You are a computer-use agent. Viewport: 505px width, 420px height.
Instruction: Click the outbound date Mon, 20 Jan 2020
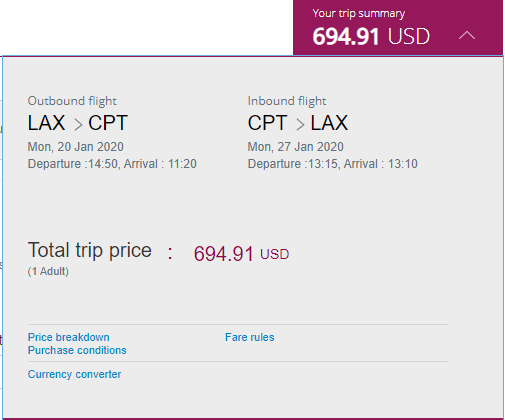pyautogui.click(x=76, y=147)
